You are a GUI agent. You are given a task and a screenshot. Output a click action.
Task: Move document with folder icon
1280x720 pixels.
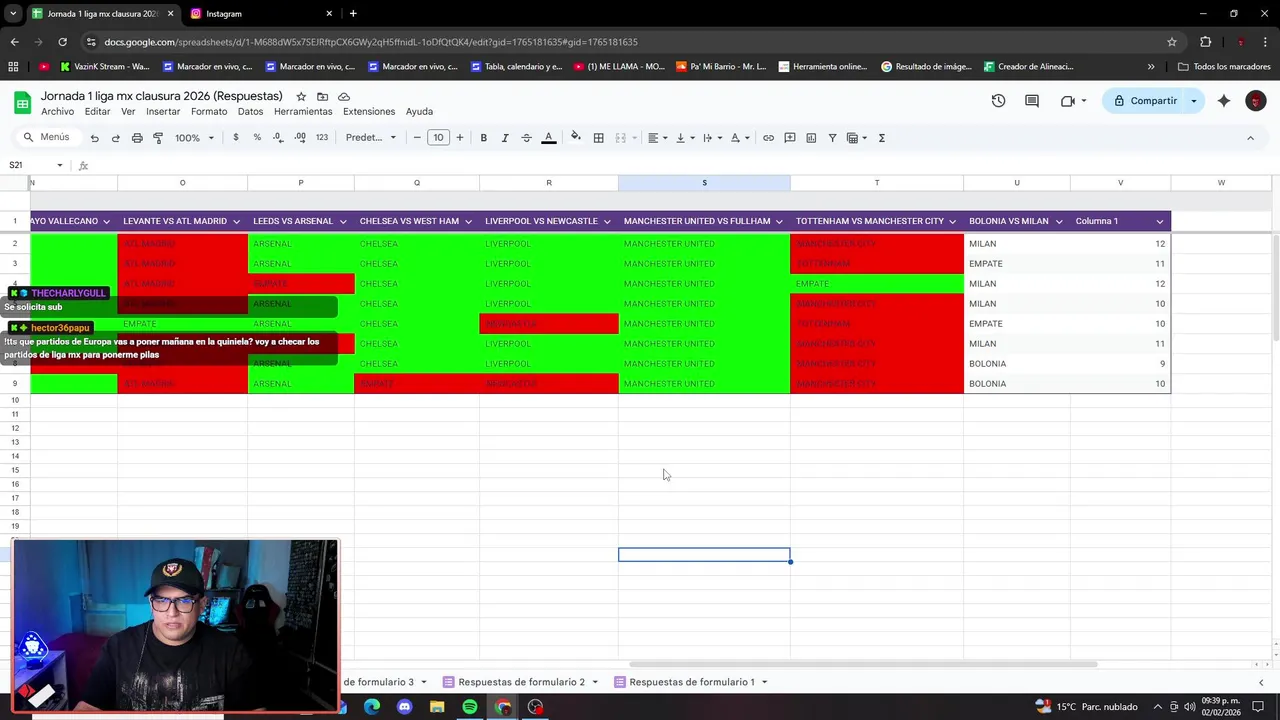(x=322, y=96)
